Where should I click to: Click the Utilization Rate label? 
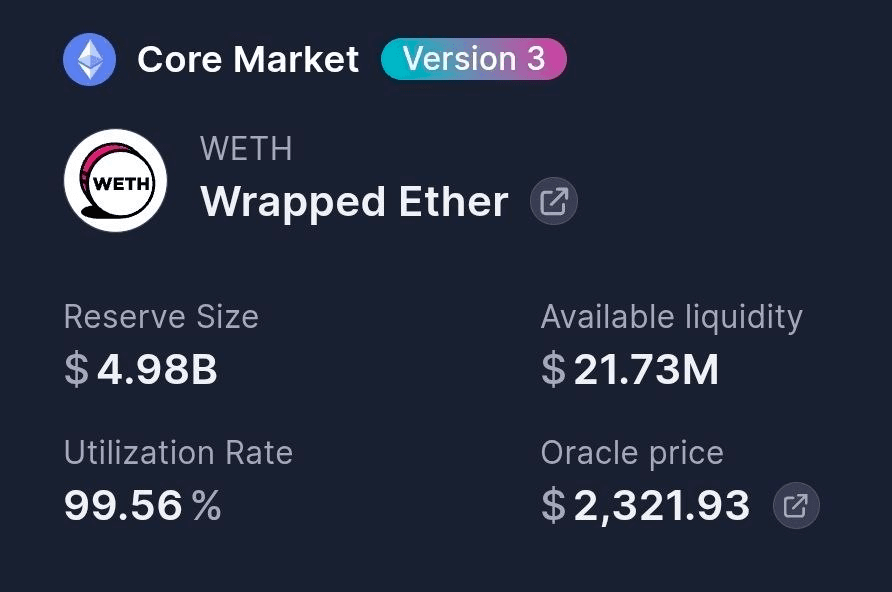[178, 453]
